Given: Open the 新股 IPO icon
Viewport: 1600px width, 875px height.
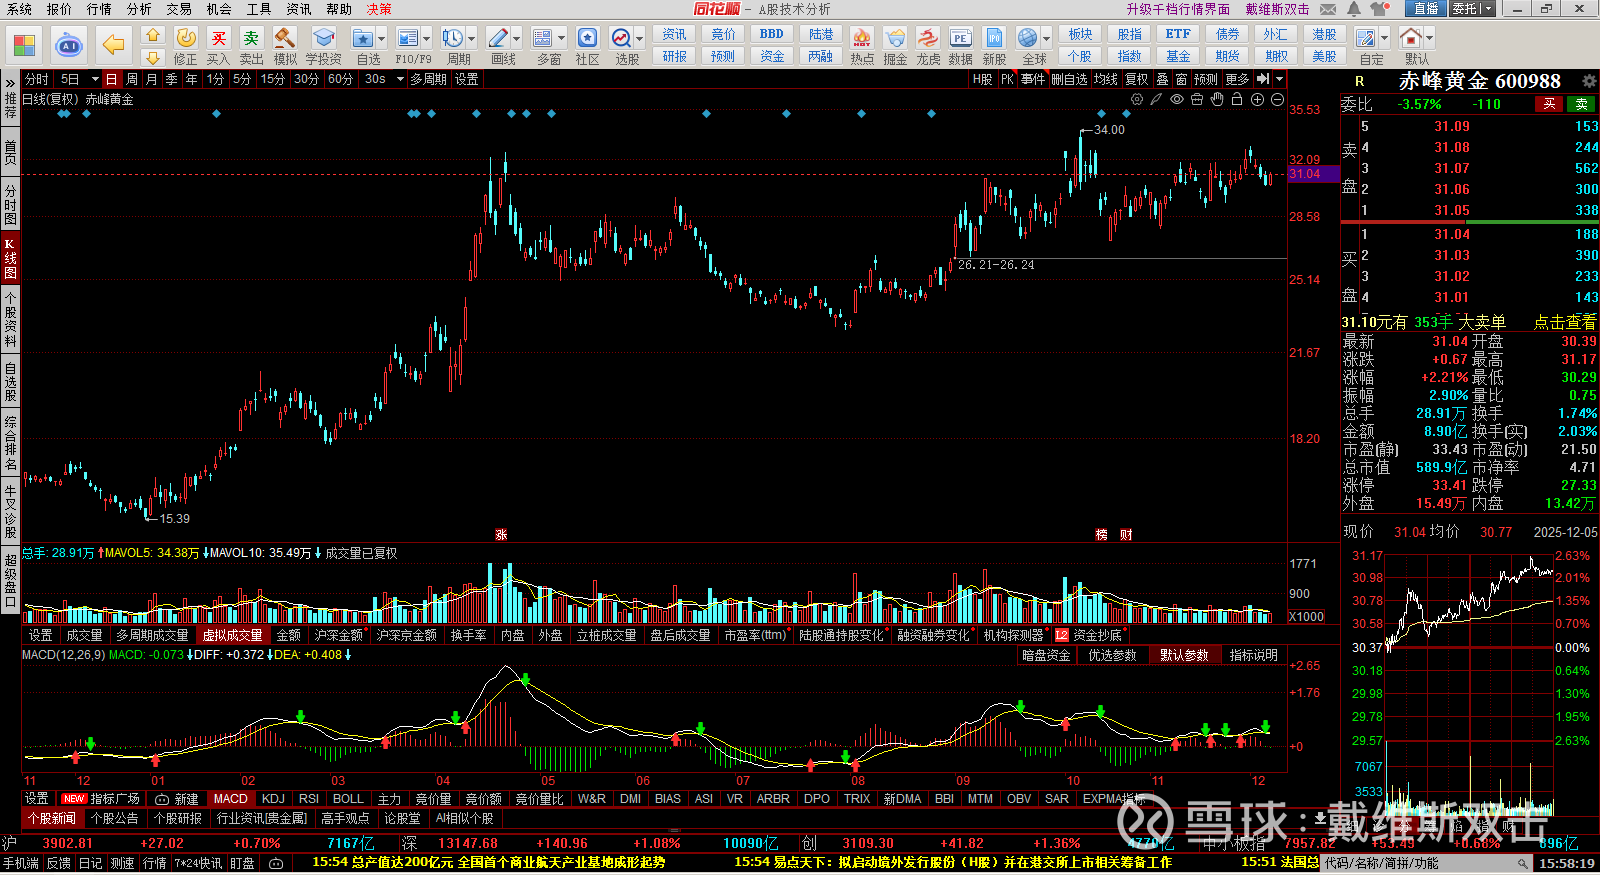Looking at the screenshot, I should [994, 38].
